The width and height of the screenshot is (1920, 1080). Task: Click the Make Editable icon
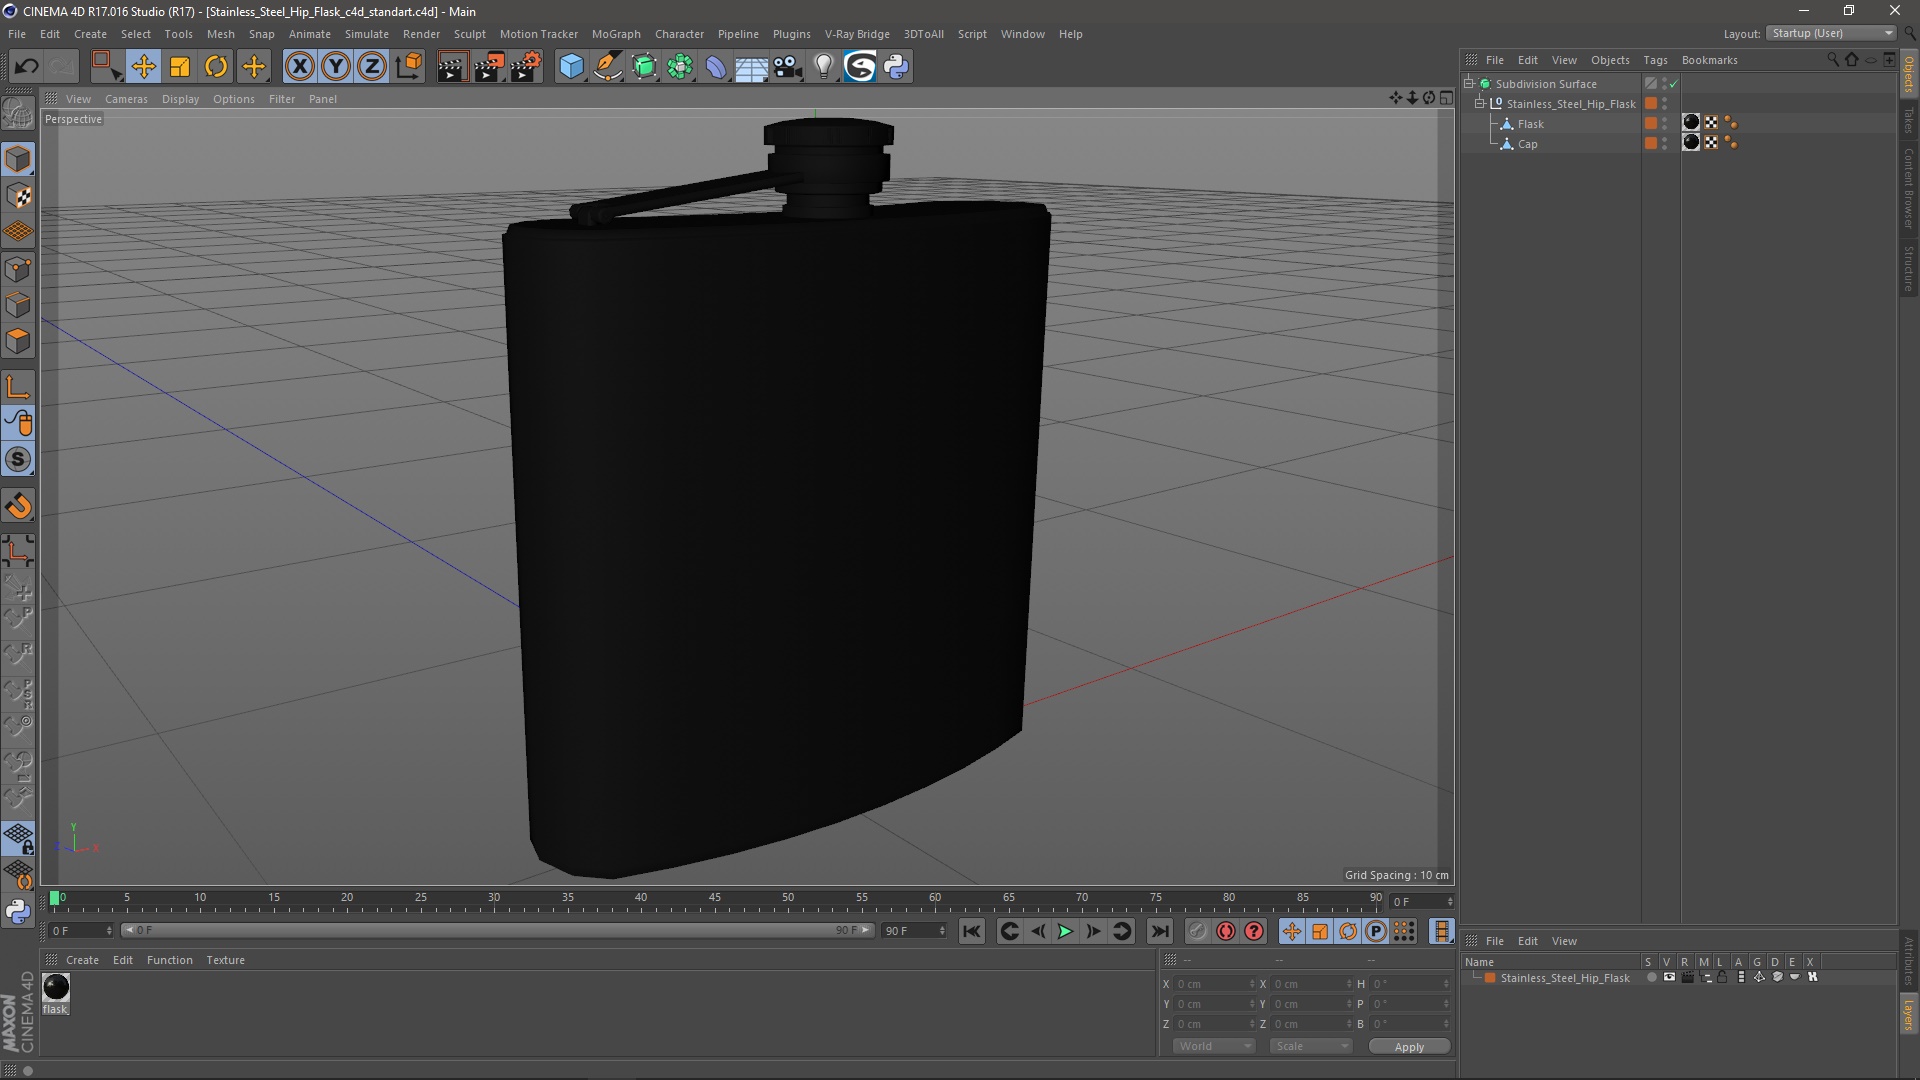coord(18,114)
